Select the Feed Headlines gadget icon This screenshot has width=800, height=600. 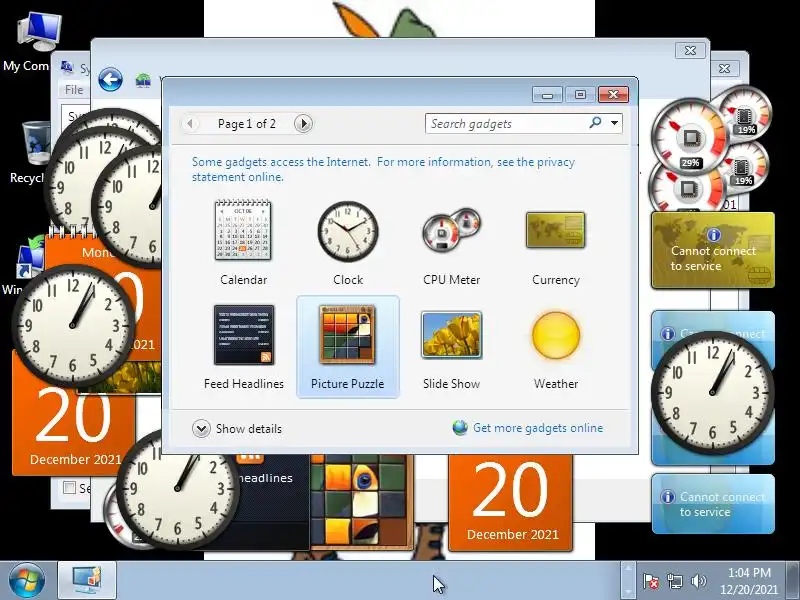[244, 335]
